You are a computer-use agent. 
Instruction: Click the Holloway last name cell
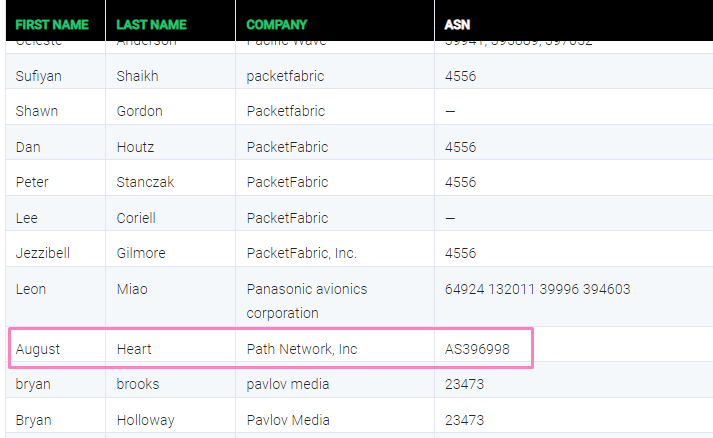(x=145, y=420)
